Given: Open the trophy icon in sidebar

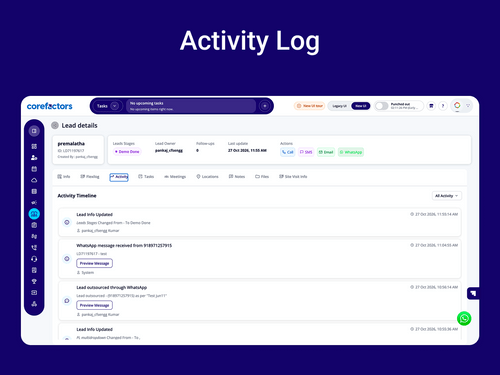Looking at the screenshot, I should pos(34,281).
